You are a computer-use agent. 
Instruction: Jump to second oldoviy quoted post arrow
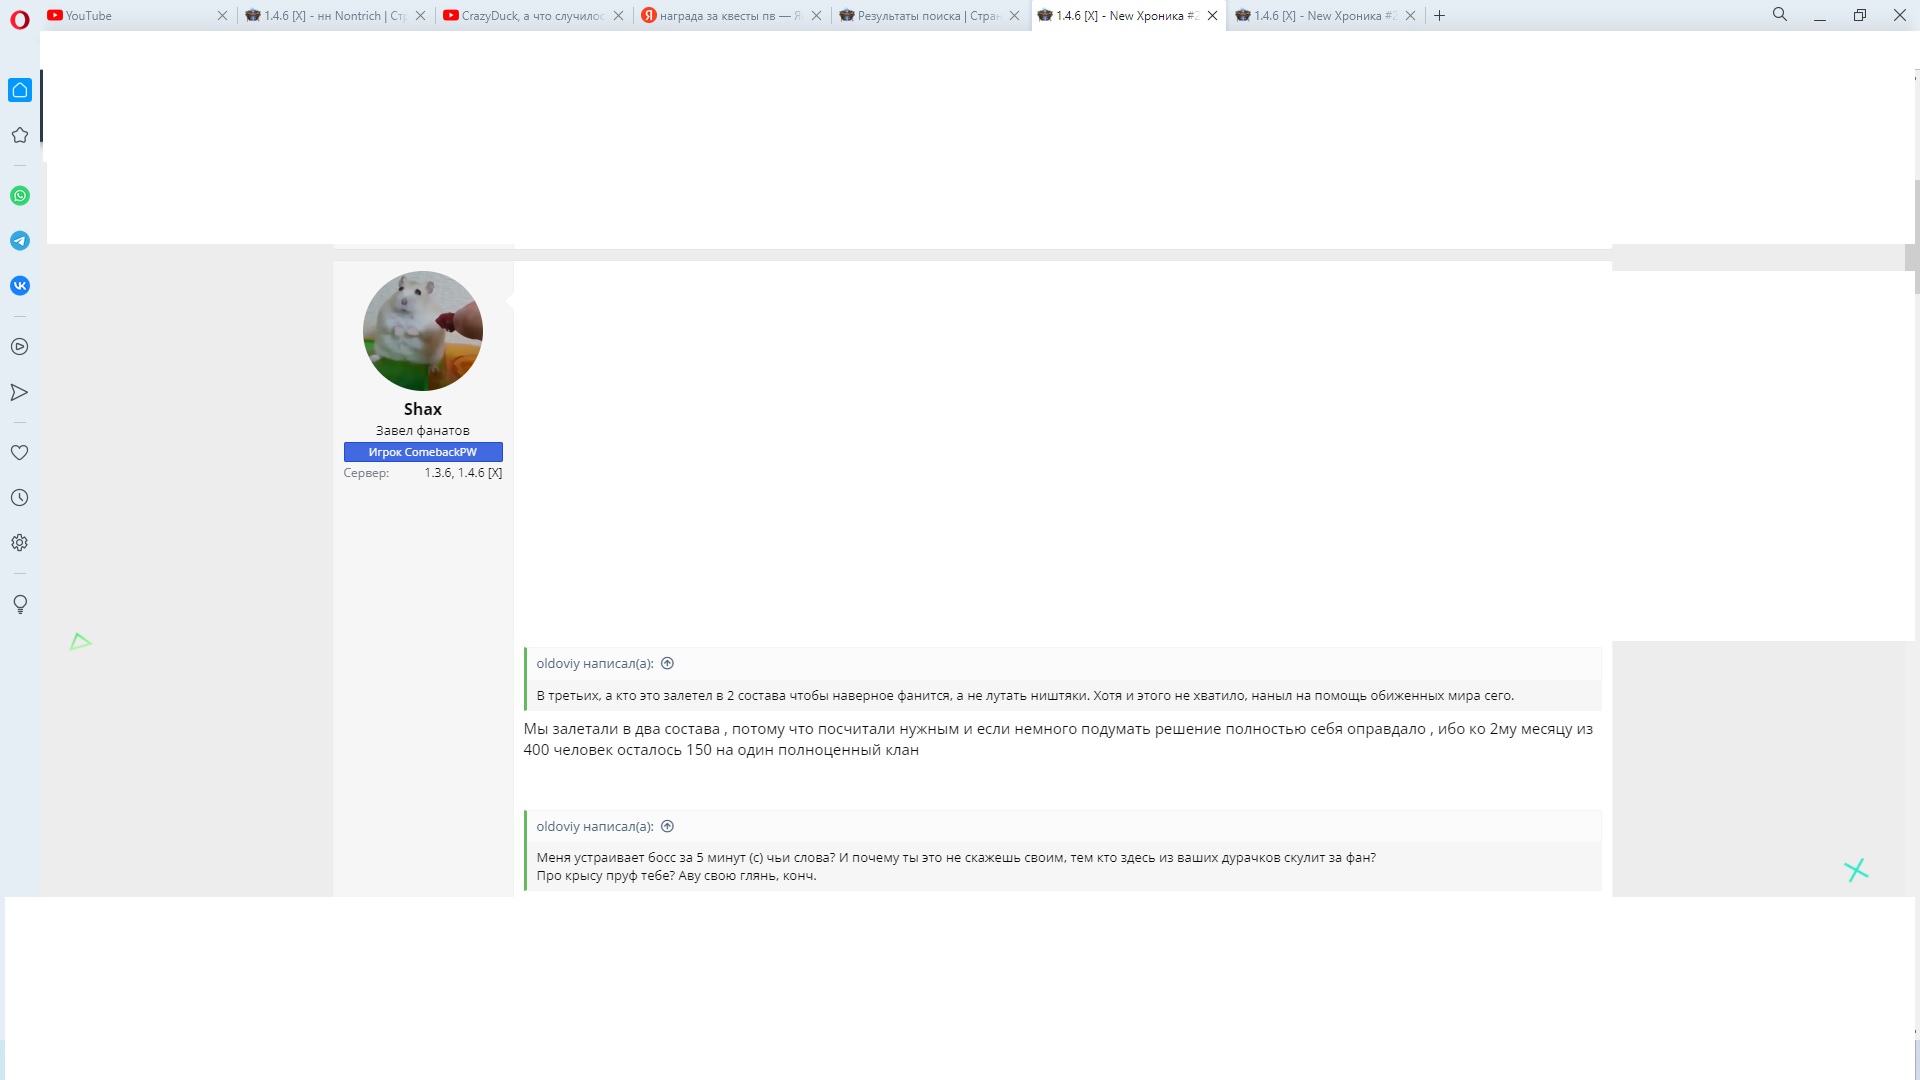[668, 826]
